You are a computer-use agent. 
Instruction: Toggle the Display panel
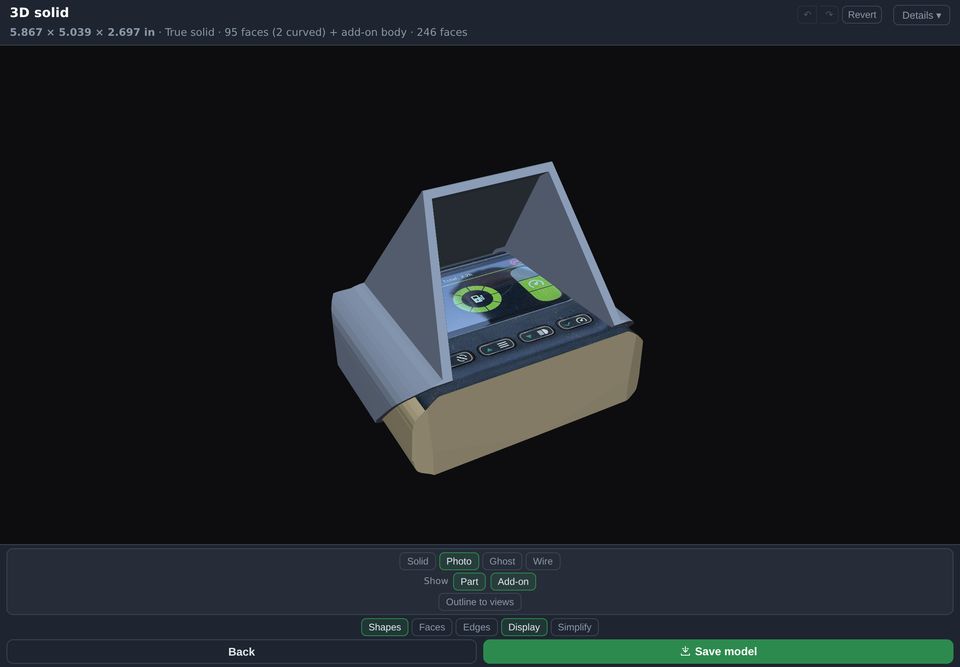coord(524,627)
